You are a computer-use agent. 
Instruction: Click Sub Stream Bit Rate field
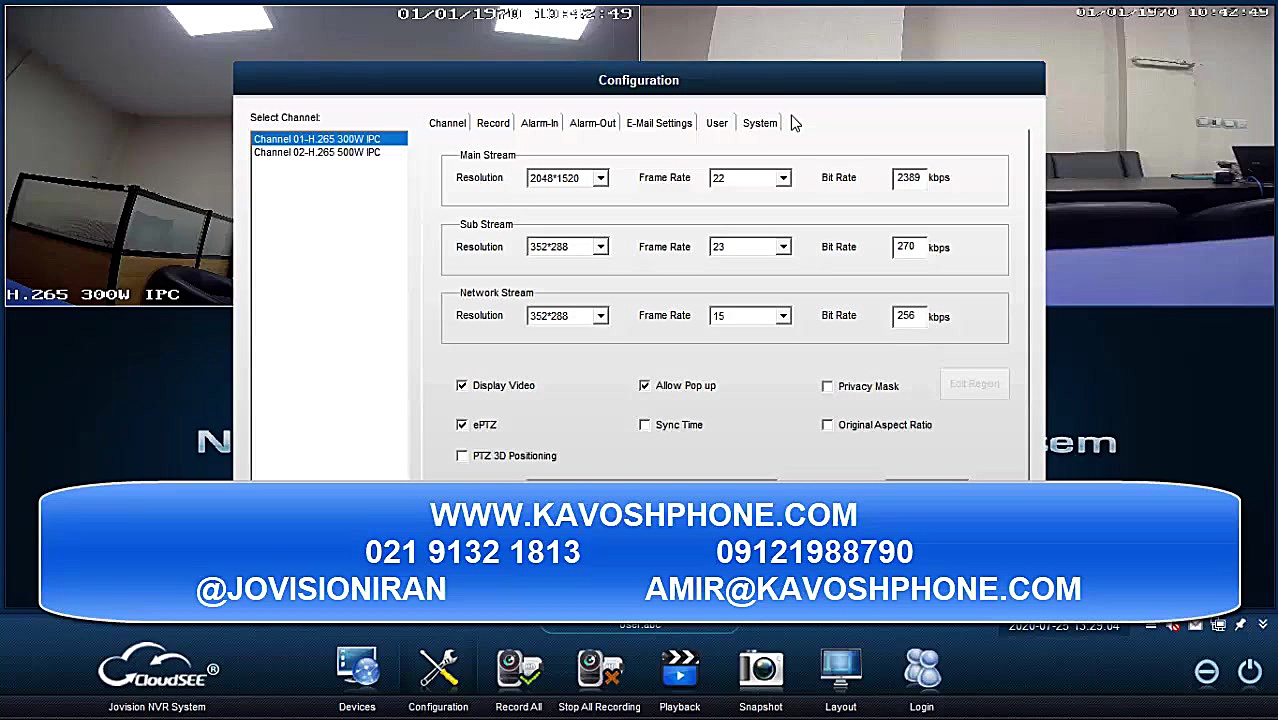click(909, 247)
